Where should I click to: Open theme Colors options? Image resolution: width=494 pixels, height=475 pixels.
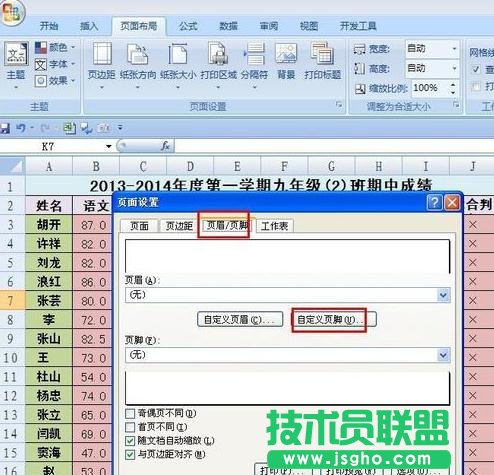(x=55, y=48)
